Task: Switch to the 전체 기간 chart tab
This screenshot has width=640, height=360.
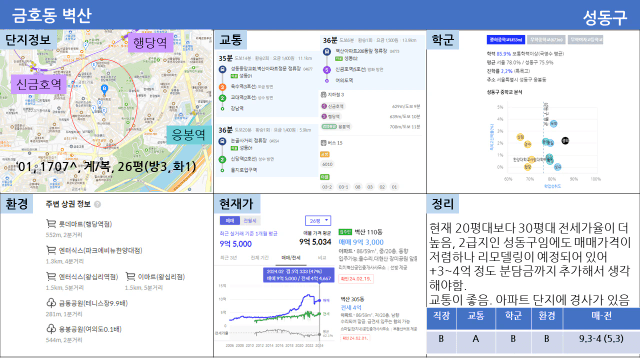Action: [x=260, y=258]
